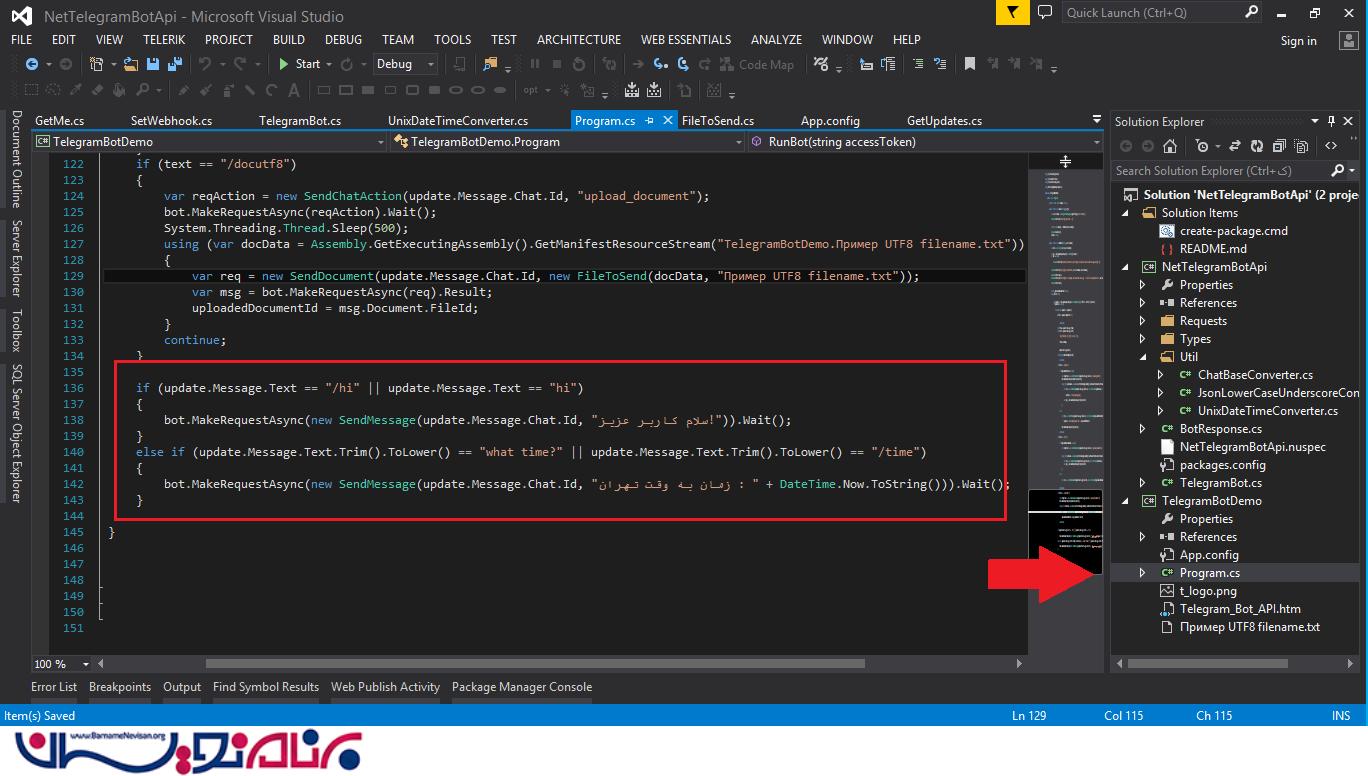Click inside the Quick Launch search field
1368x776 pixels.
point(1152,12)
